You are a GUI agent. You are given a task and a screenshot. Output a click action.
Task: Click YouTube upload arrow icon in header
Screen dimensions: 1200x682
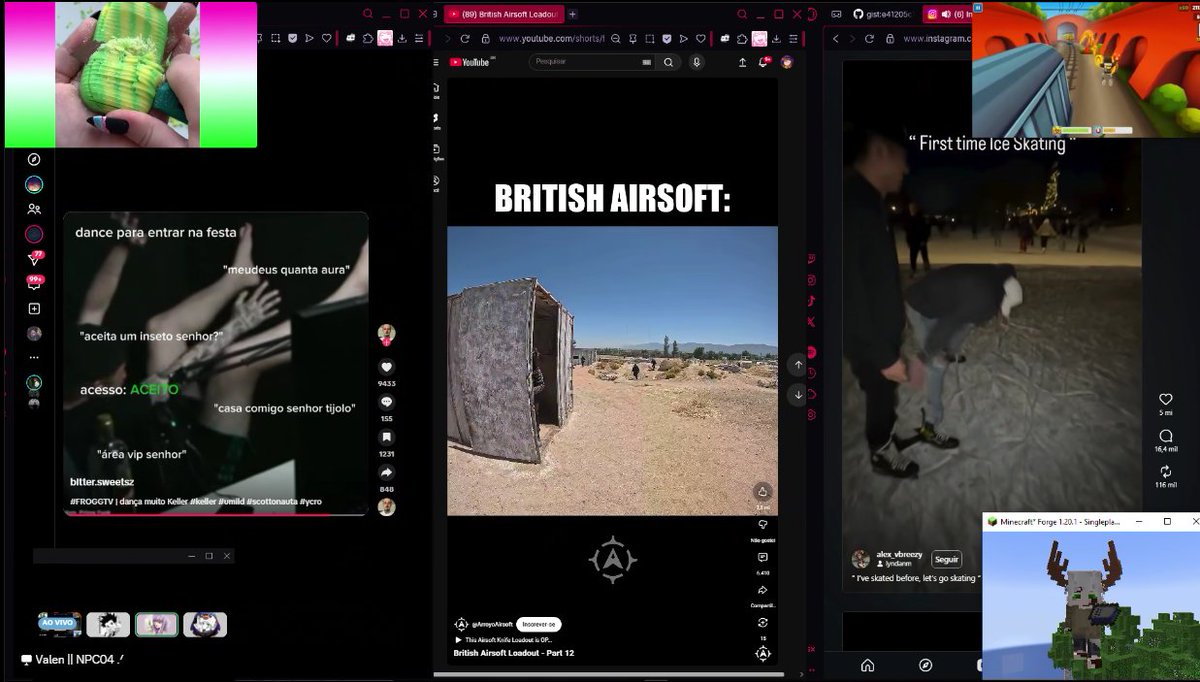742,62
